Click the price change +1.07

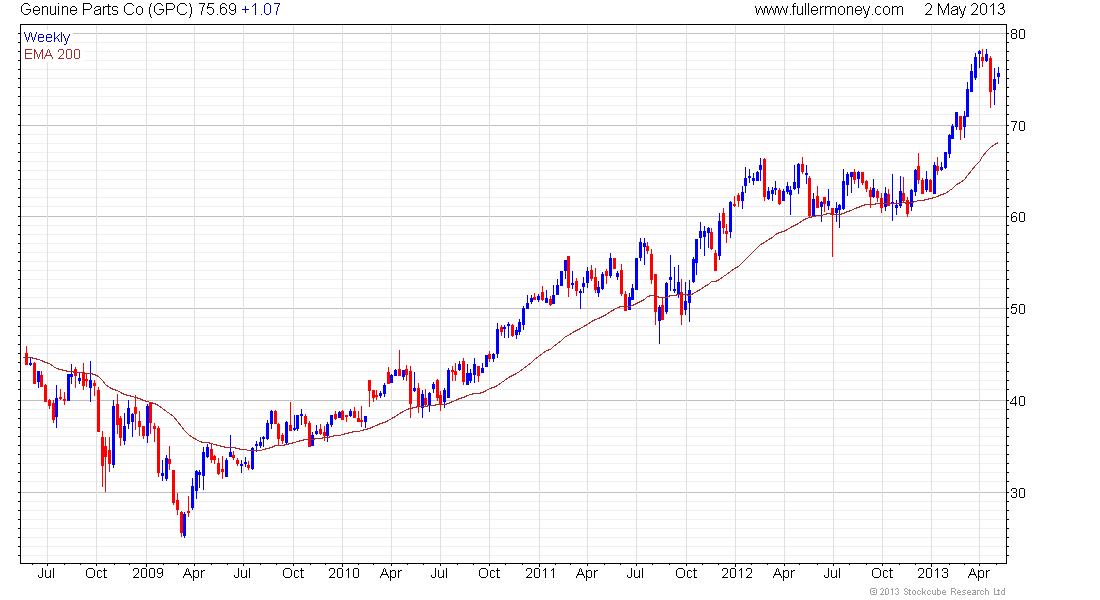[x=261, y=10]
